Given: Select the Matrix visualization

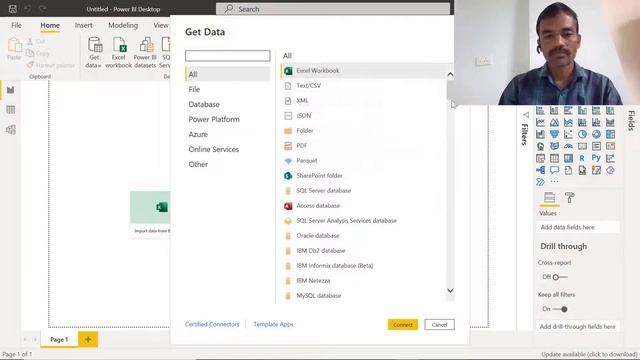Looking at the screenshot, I should 568,158.
